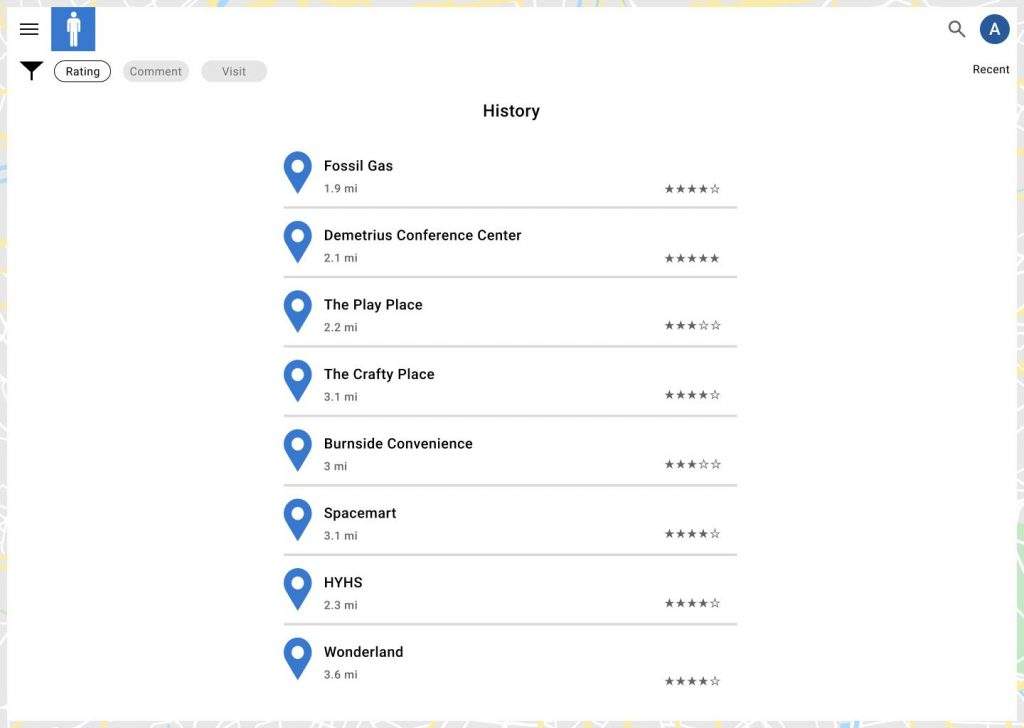Image resolution: width=1024 pixels, height=728 pixels.
Task: Click the map pin beside Spacemart
Action: 298,520
